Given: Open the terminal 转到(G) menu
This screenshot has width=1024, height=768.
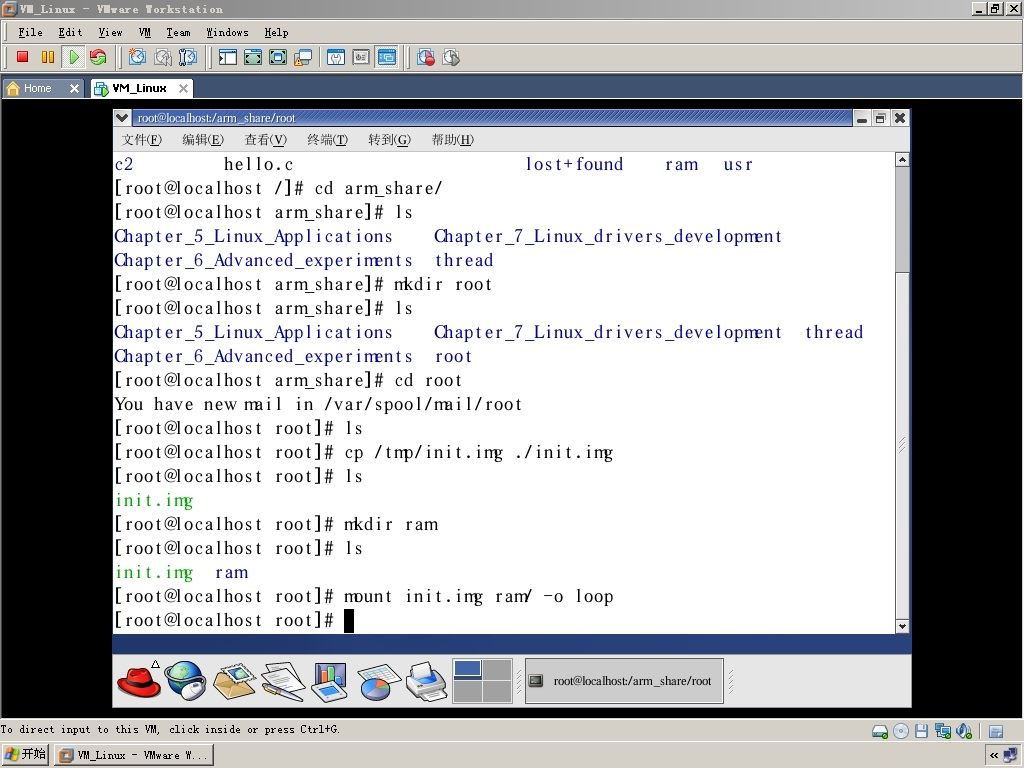Looking at the screenshot, I should coord(389,139).
